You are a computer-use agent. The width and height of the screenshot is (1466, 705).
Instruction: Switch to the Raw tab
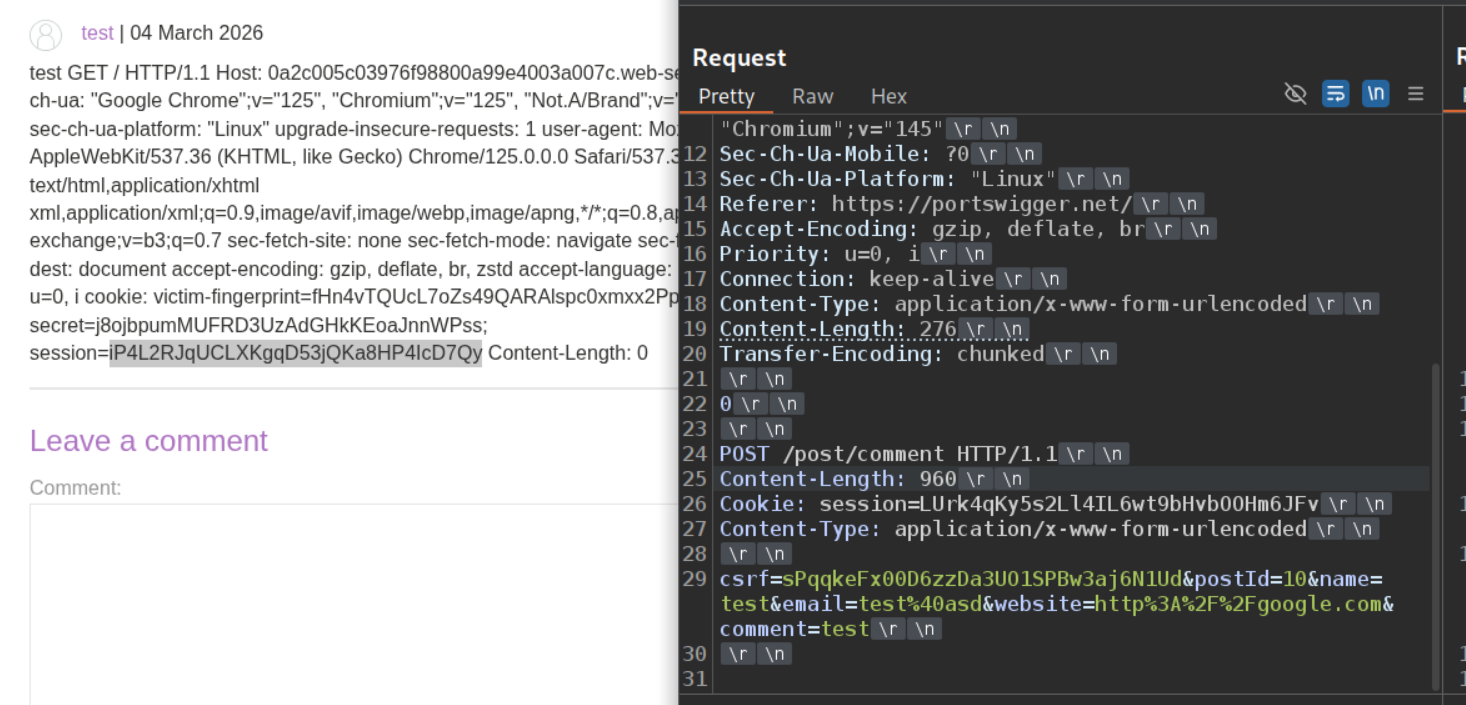click(812, 96)
